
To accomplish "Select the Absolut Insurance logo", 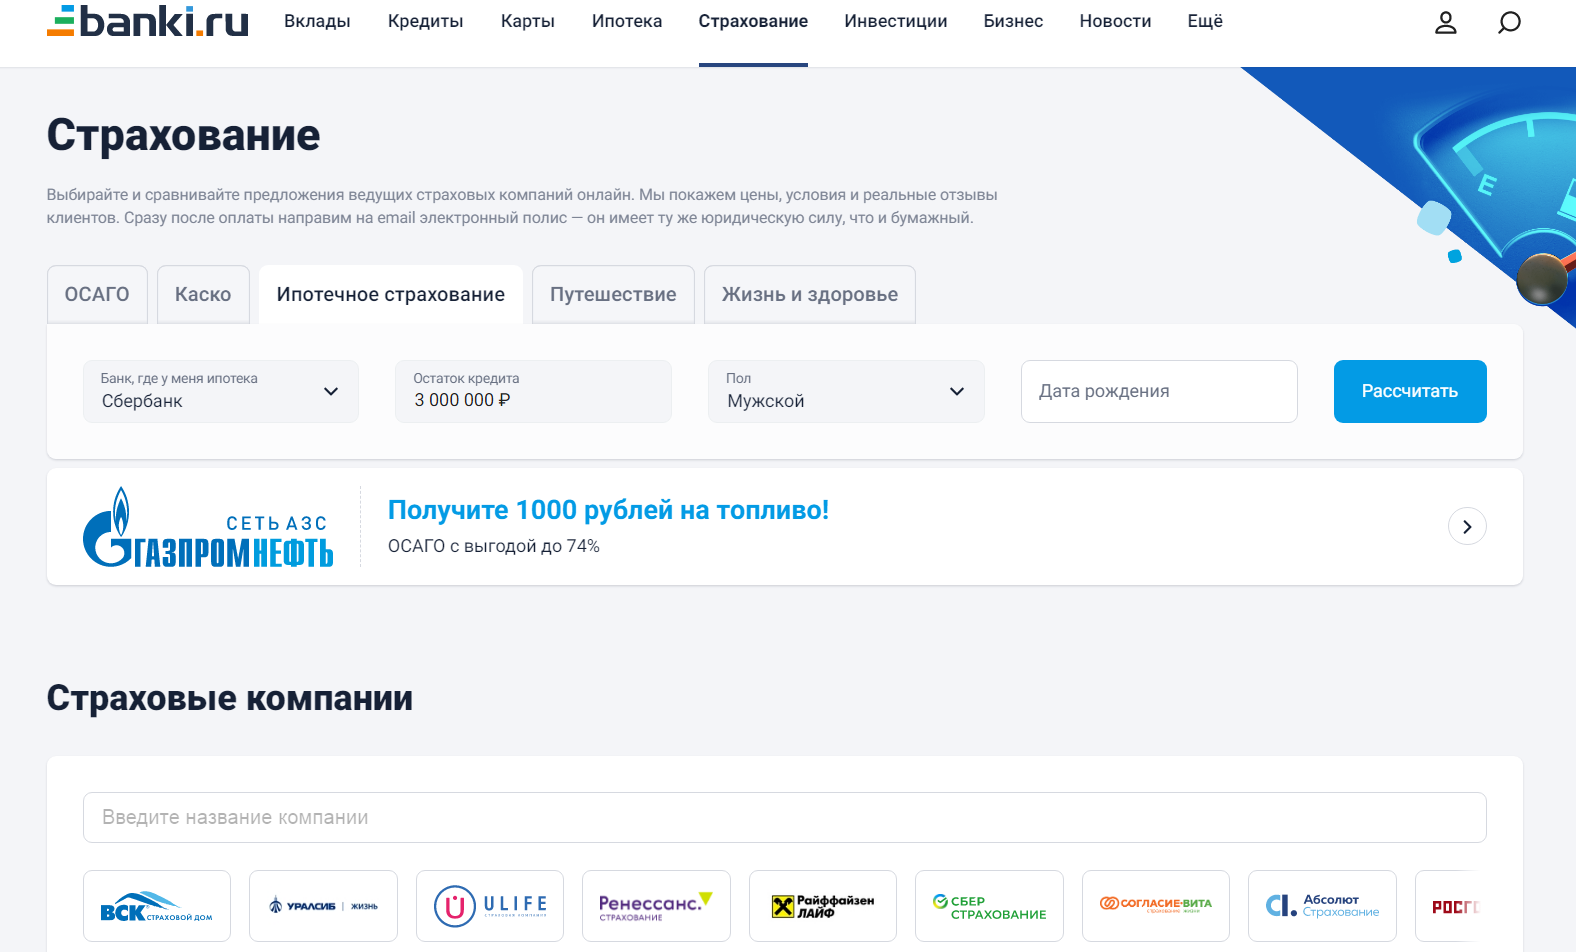I will 1322,906.
